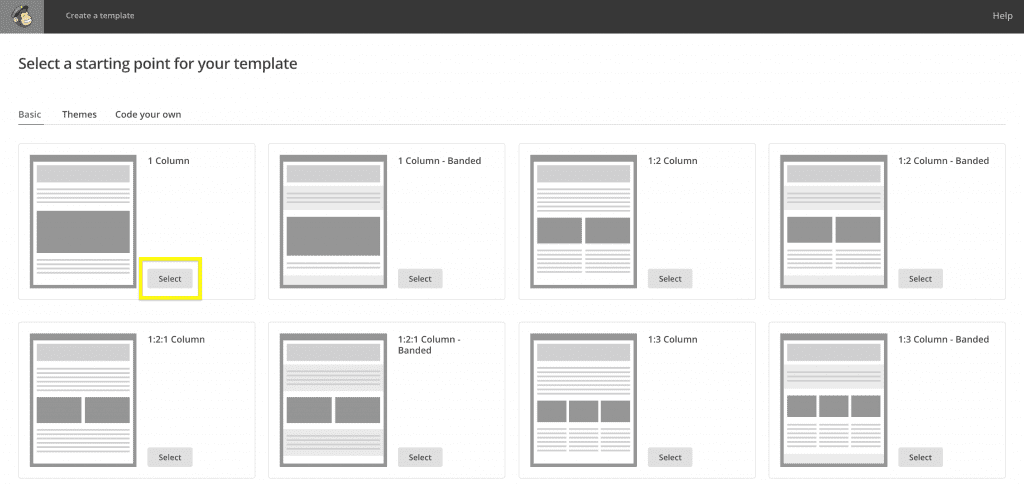Click the "1 Column - Banded" title text
This screenshot has width=1024, height=484.
440,161
